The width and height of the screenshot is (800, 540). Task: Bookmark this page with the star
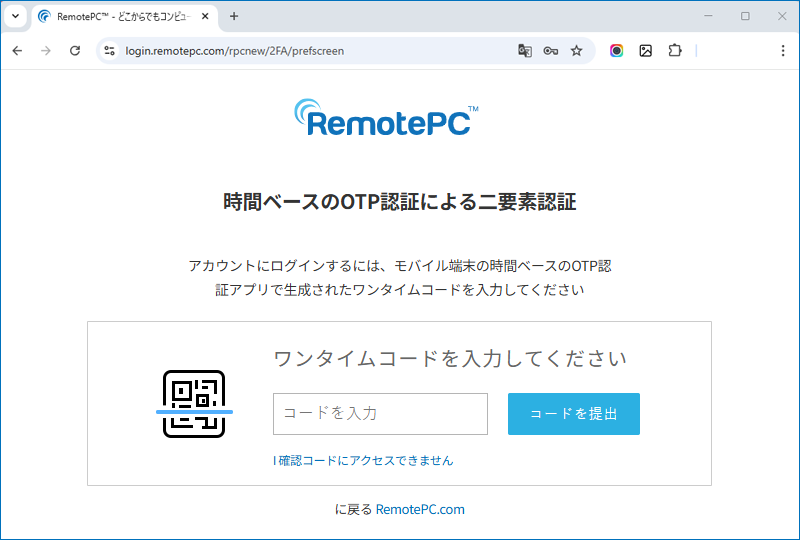pos(577,51)
